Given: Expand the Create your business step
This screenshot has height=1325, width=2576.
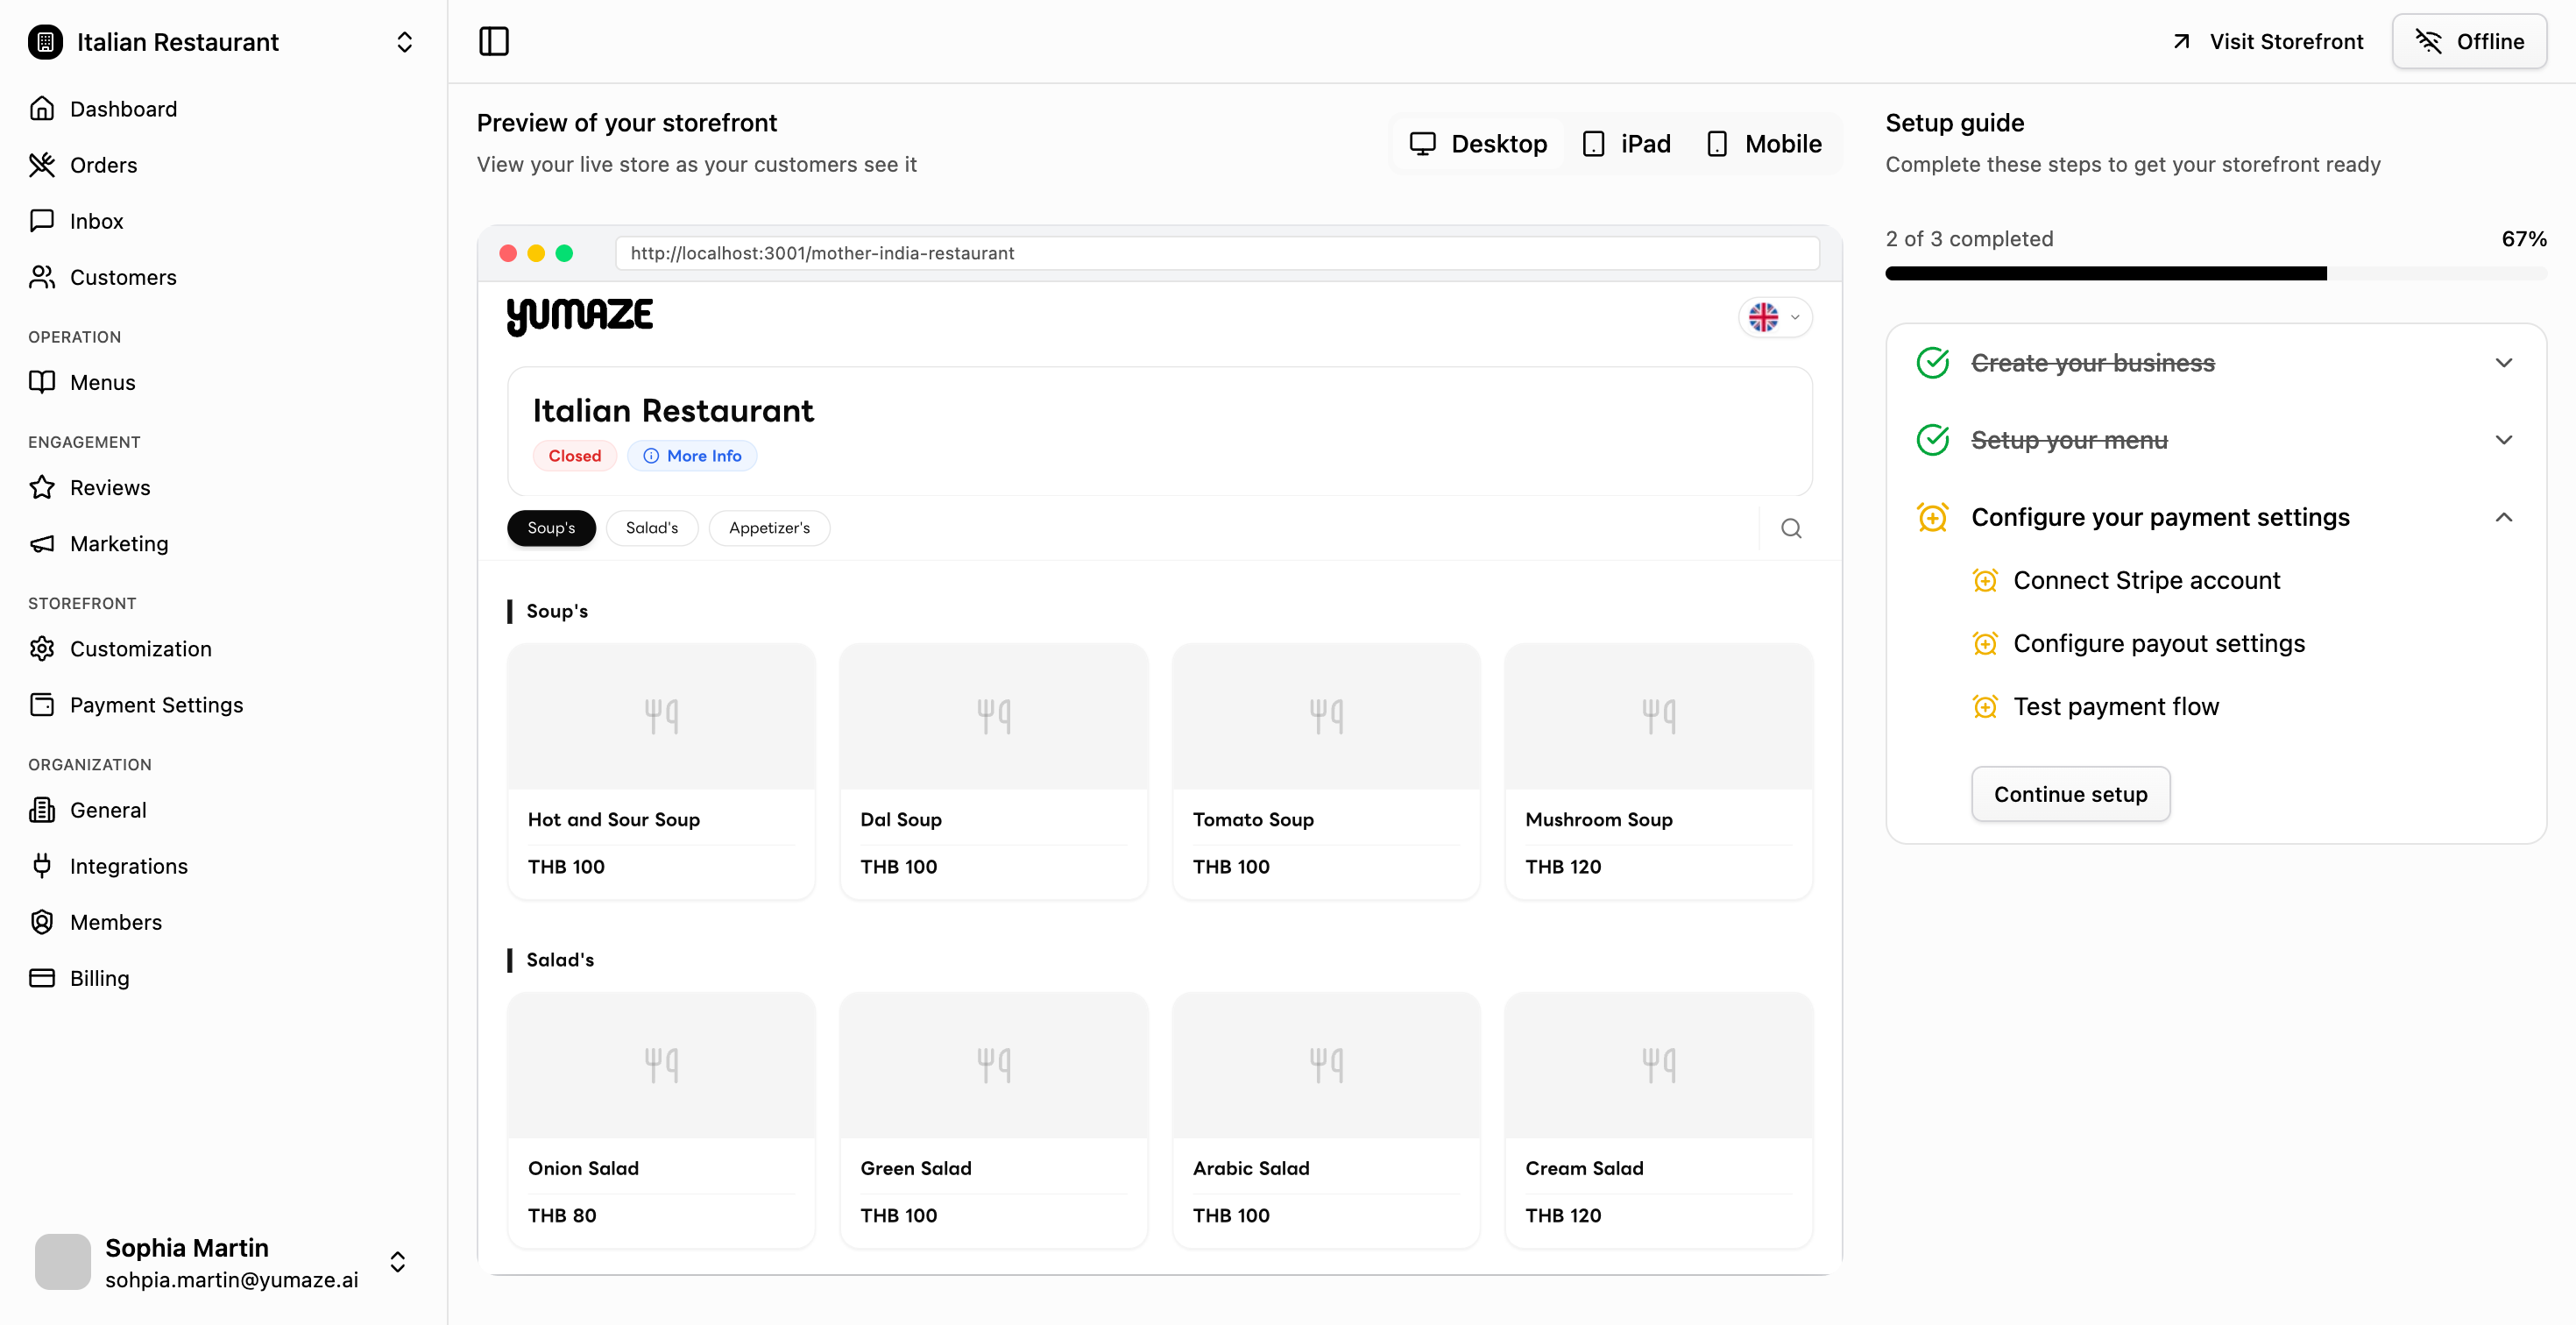Looking at the screenshot, I should pos(2503,363).
